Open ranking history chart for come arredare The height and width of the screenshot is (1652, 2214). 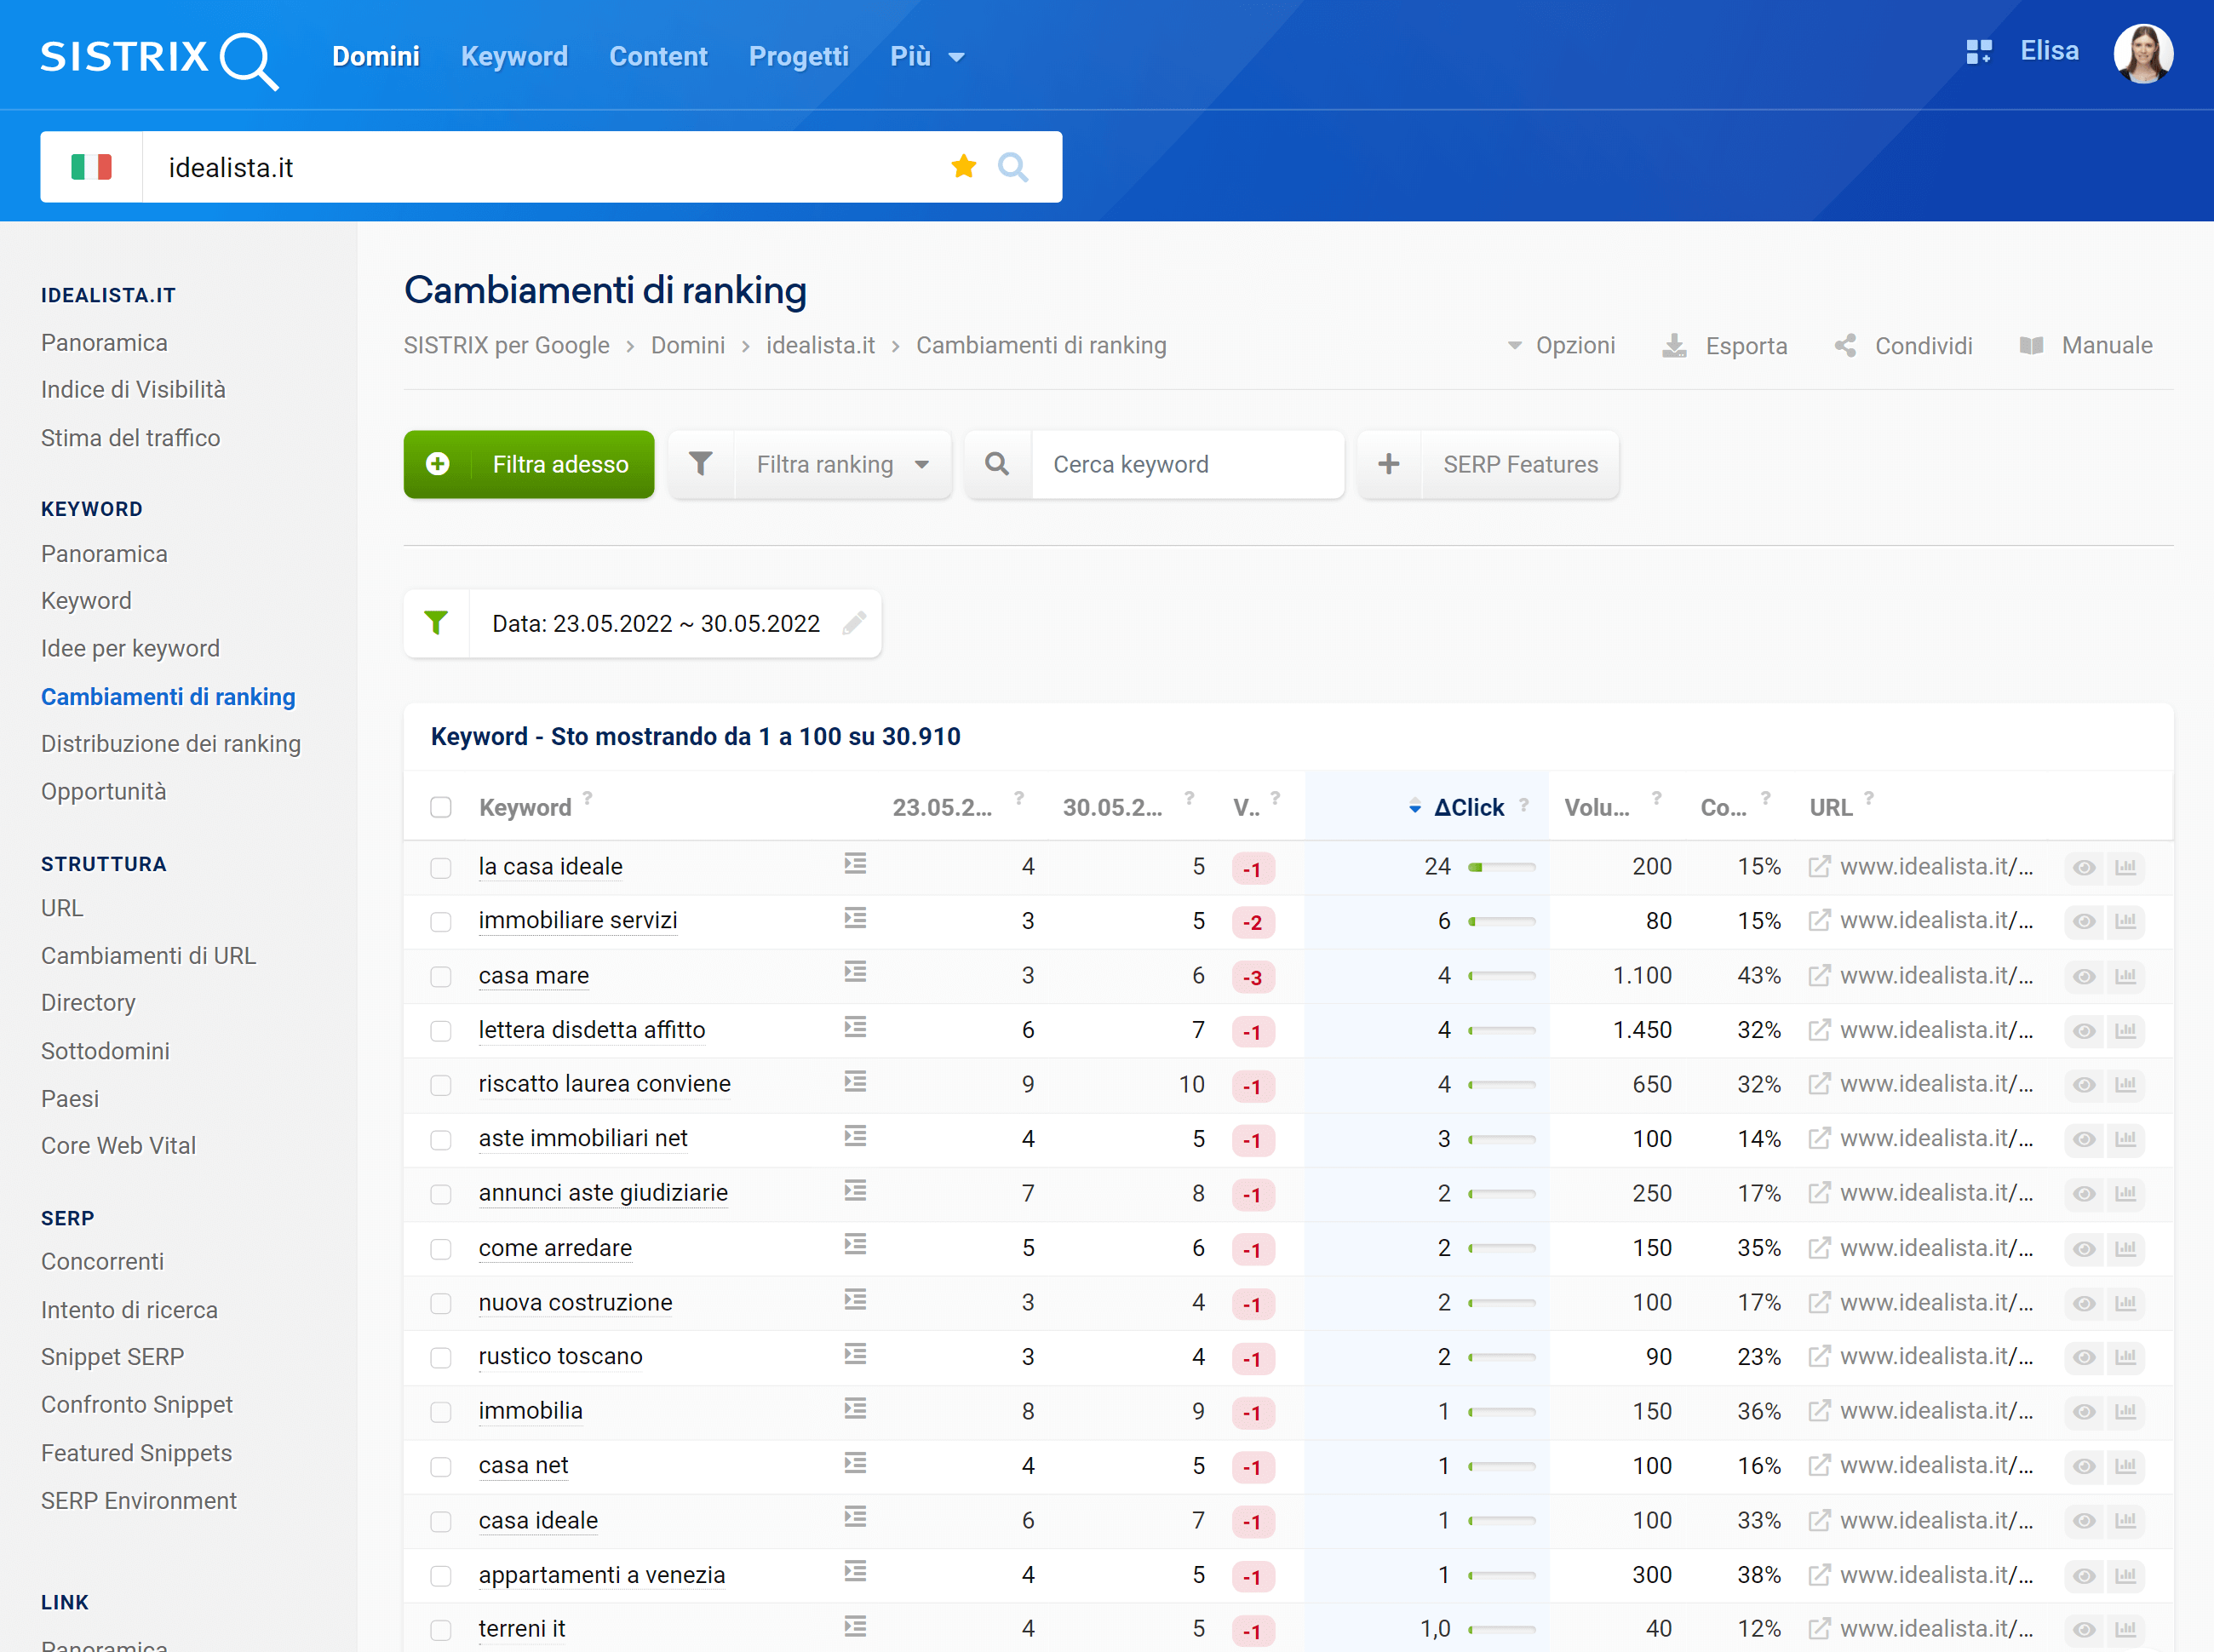pyautogui.click(x=2125, y=1250)
